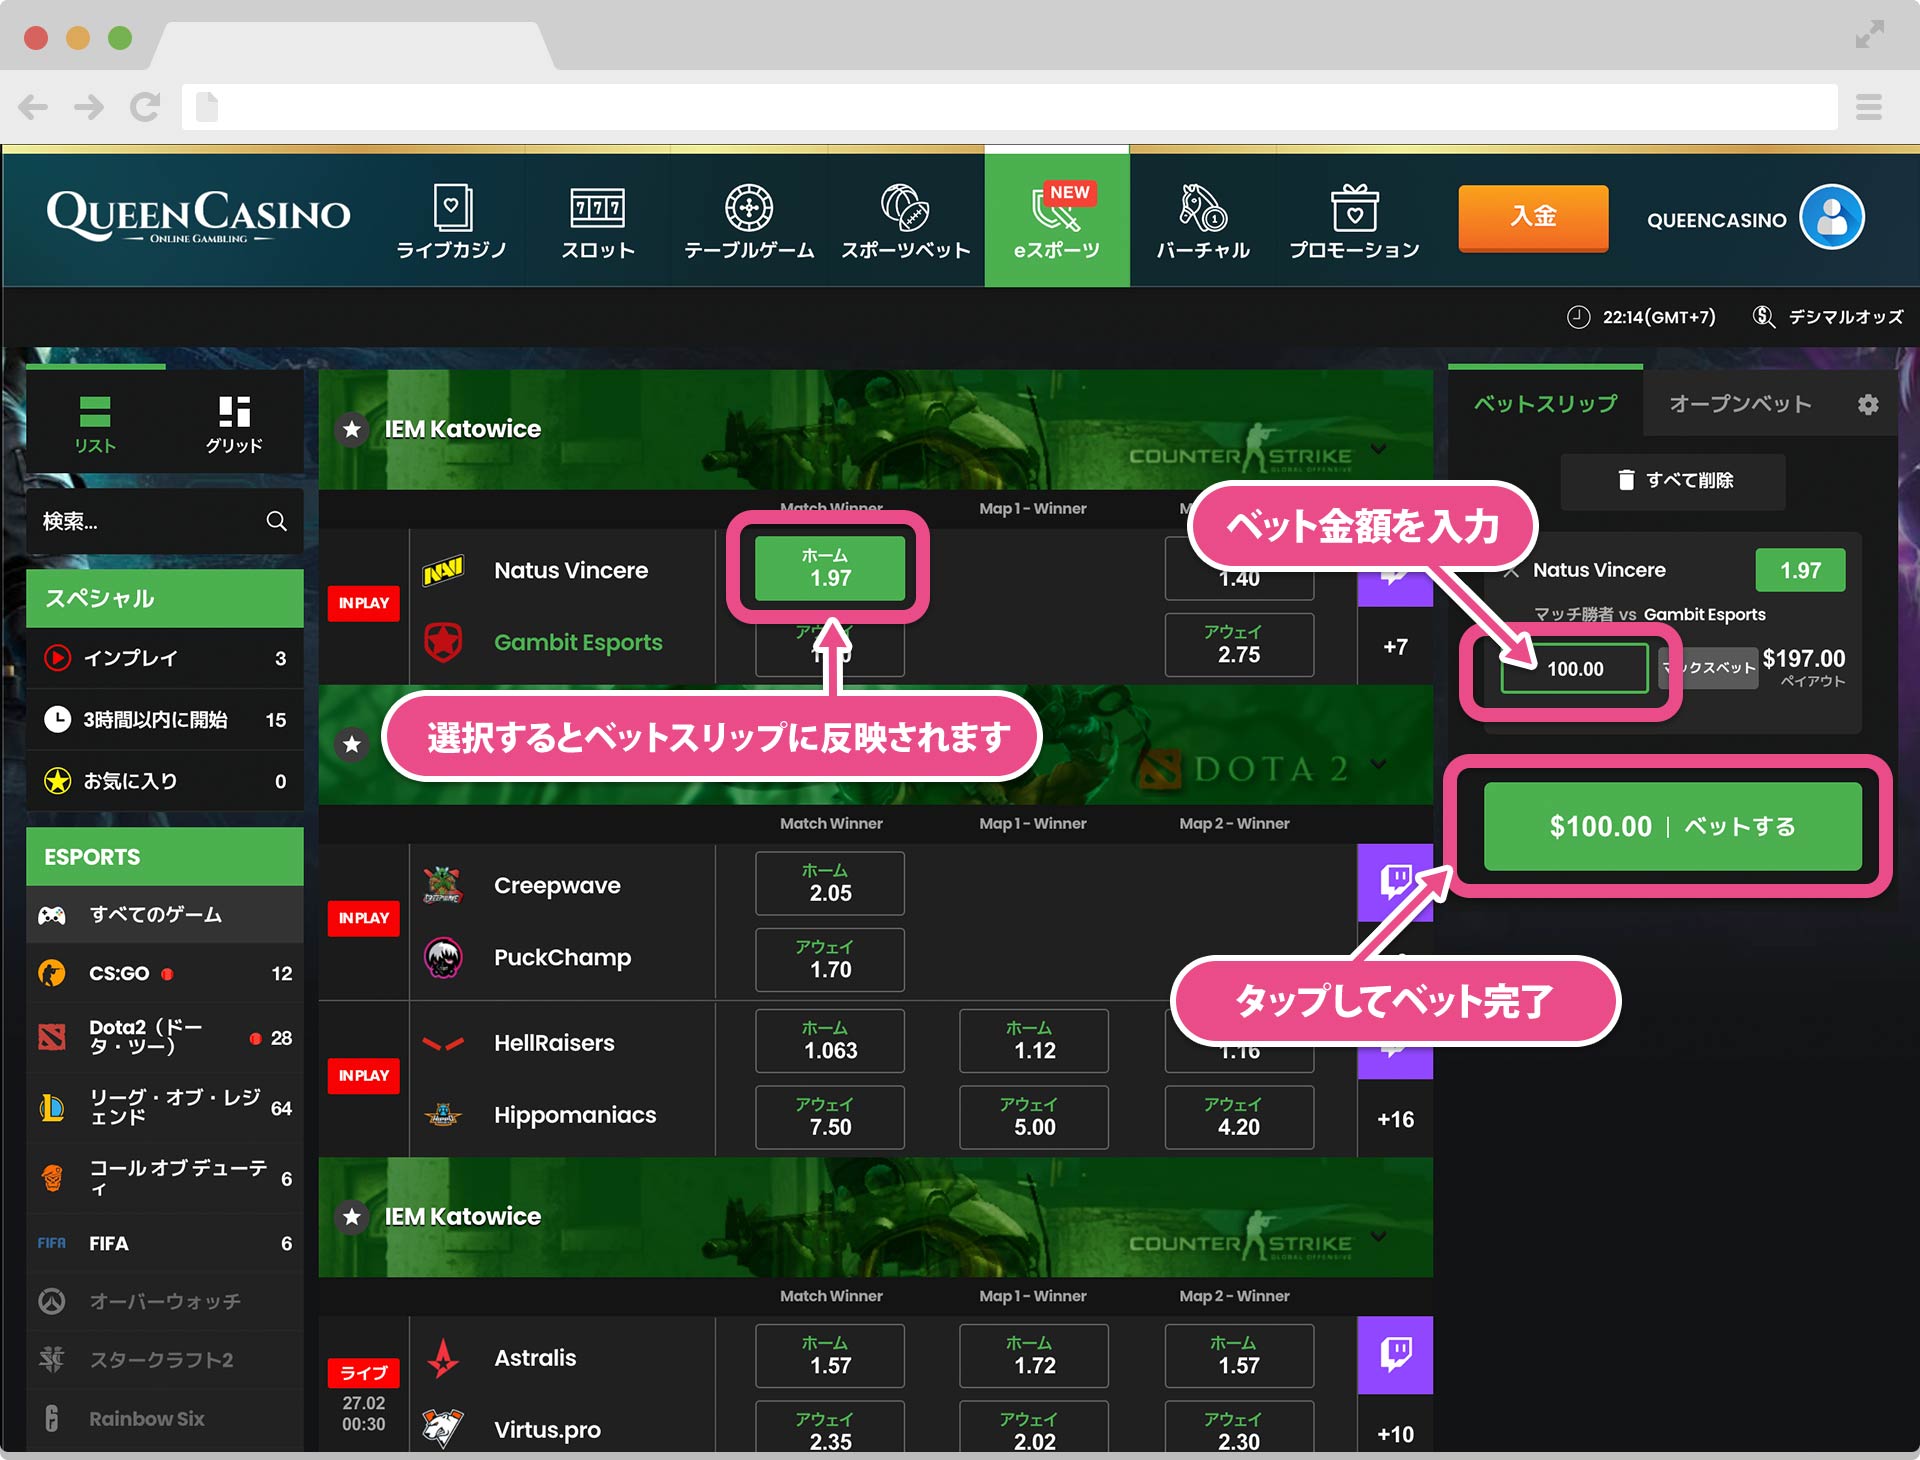Reload the page in the browser
The width and height of the screenshot is (1920, 1460).
click(145, 107)
